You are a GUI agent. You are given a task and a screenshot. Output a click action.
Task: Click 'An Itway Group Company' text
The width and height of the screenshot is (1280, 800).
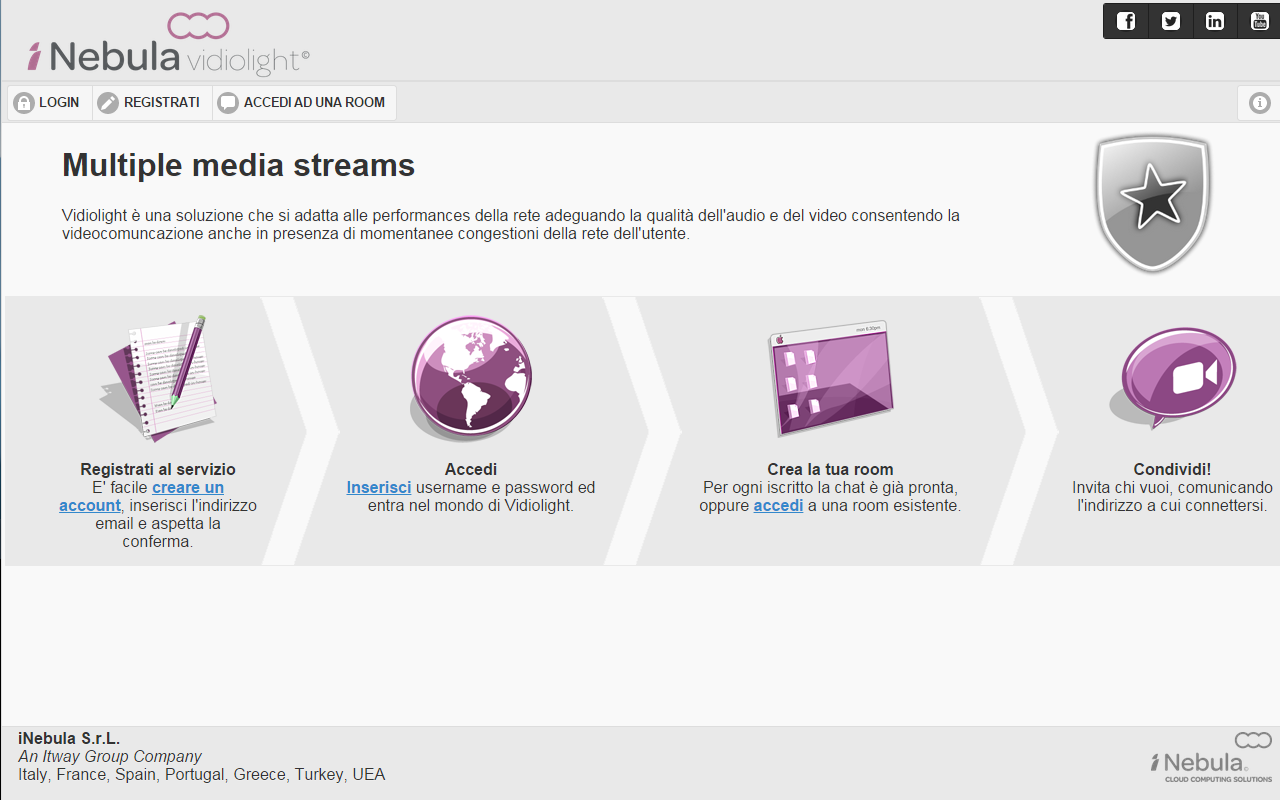[x=110, y=756]
